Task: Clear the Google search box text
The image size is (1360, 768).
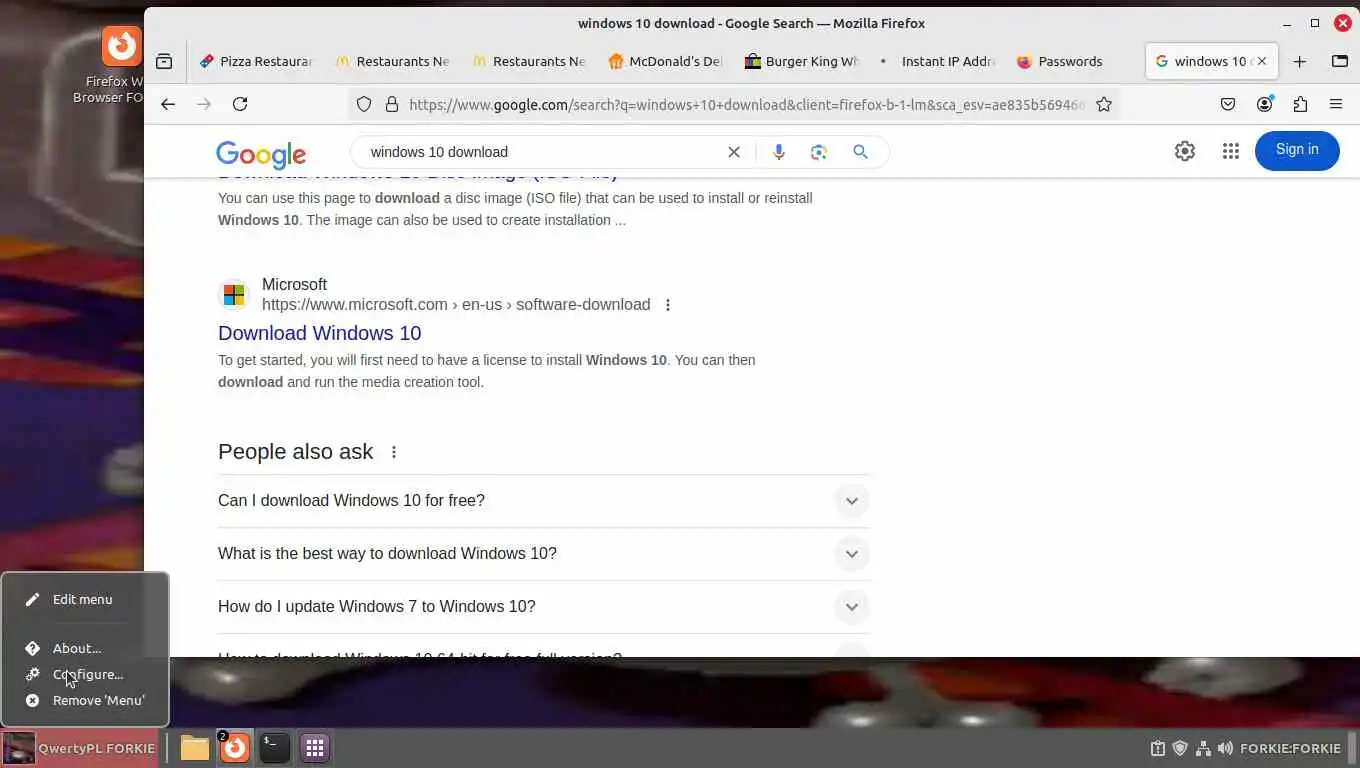Action: point(734,152)
